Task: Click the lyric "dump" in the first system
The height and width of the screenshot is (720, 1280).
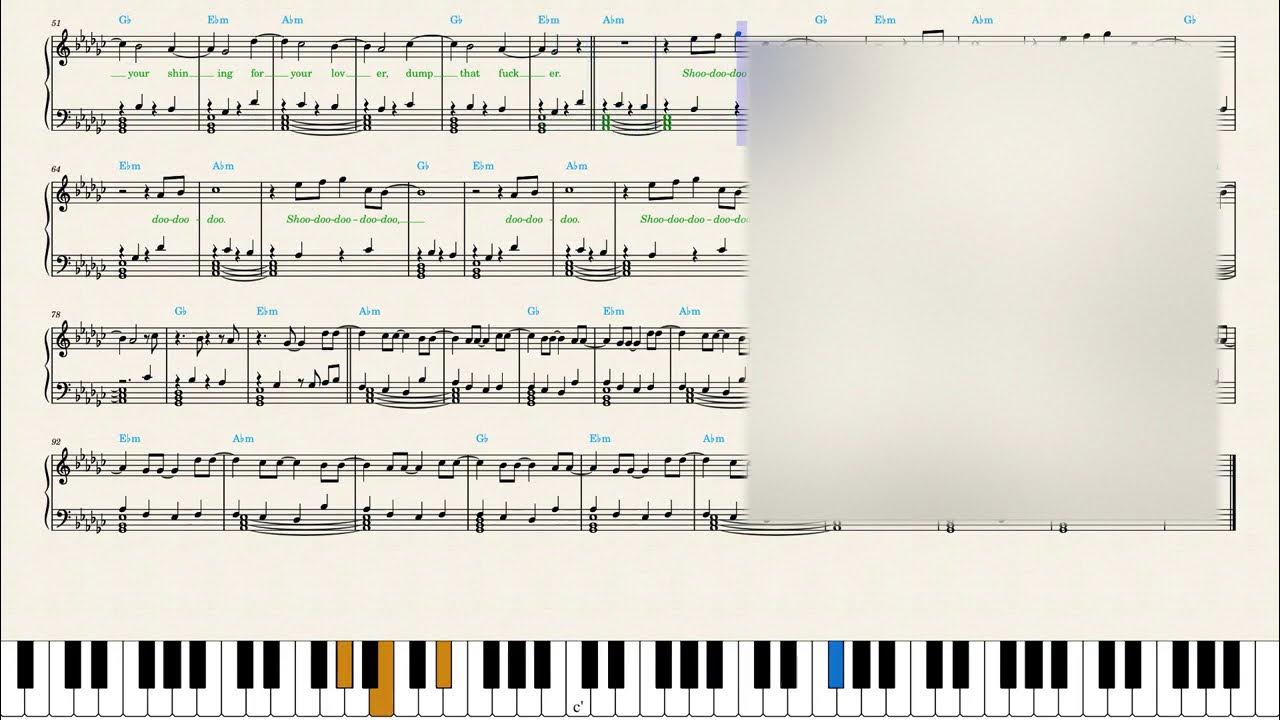Action: click(x=418, y=73)
